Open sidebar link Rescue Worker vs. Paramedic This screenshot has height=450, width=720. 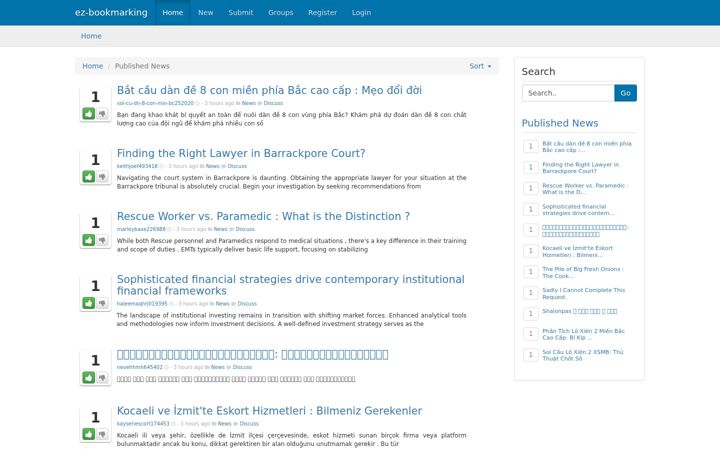click(x=585, y=189)
